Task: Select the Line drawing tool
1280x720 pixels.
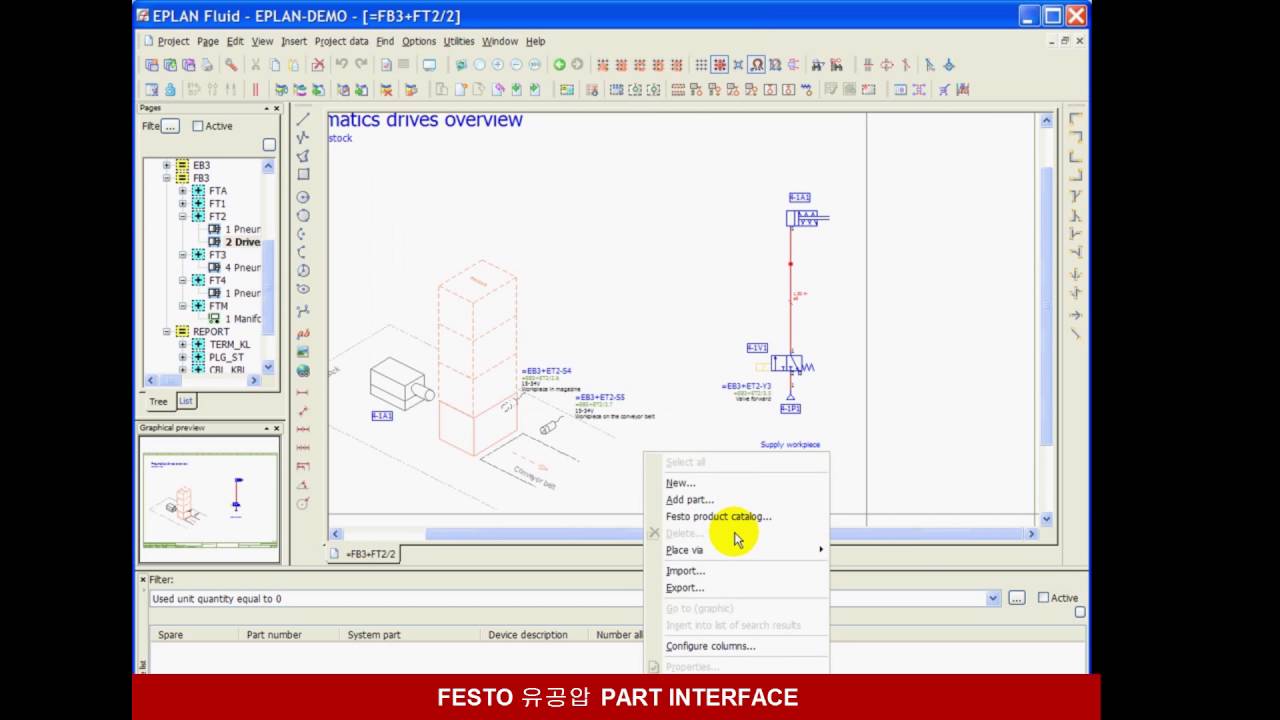Action: click(x=303, y=119)
